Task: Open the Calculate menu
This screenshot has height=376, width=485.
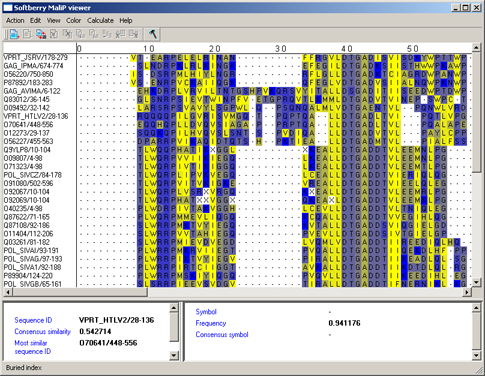Action: 100,20
